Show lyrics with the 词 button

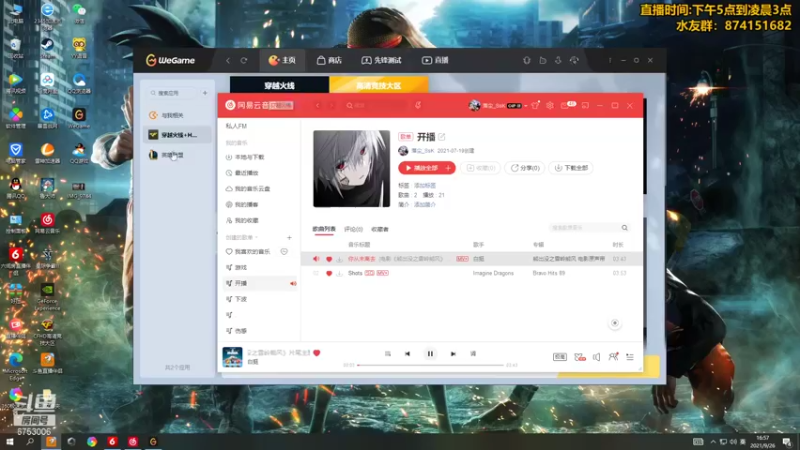(473, 354)
